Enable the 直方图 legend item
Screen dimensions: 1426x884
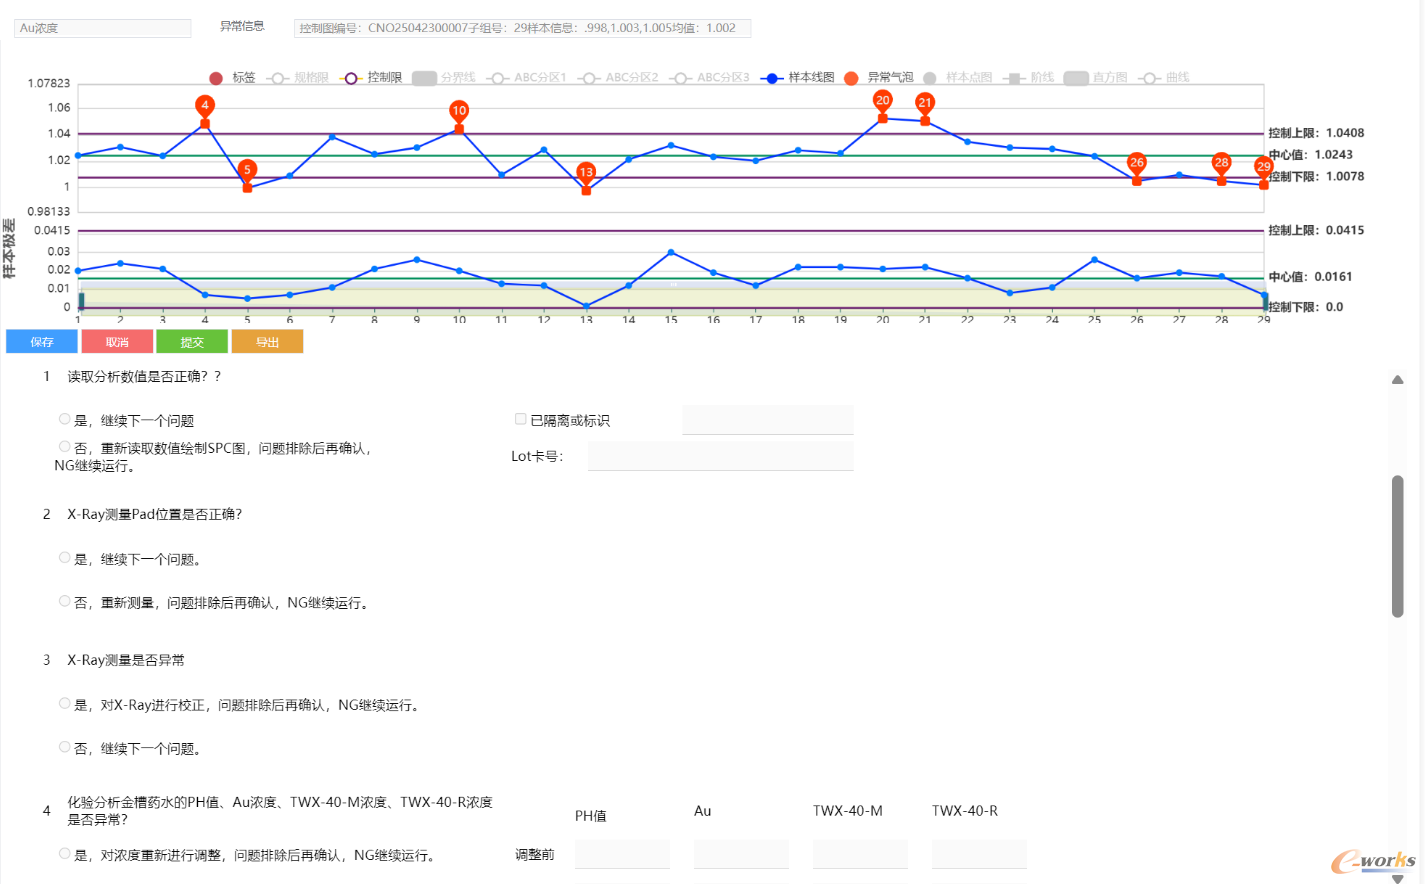point(1076,78)
